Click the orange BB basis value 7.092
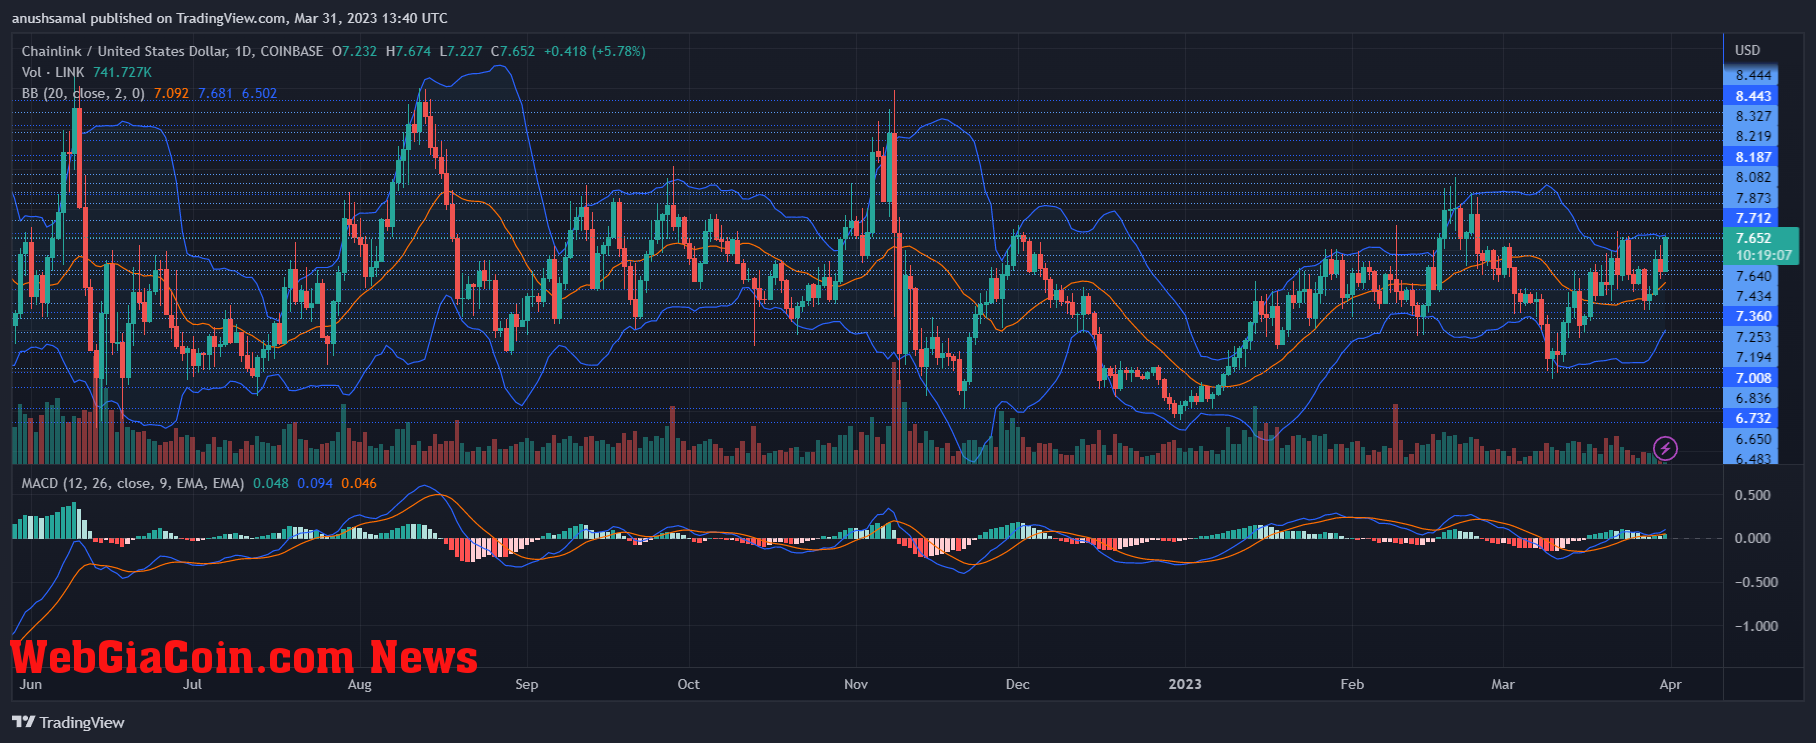This screenshot has width=1816, height=743. click(171, 93)
